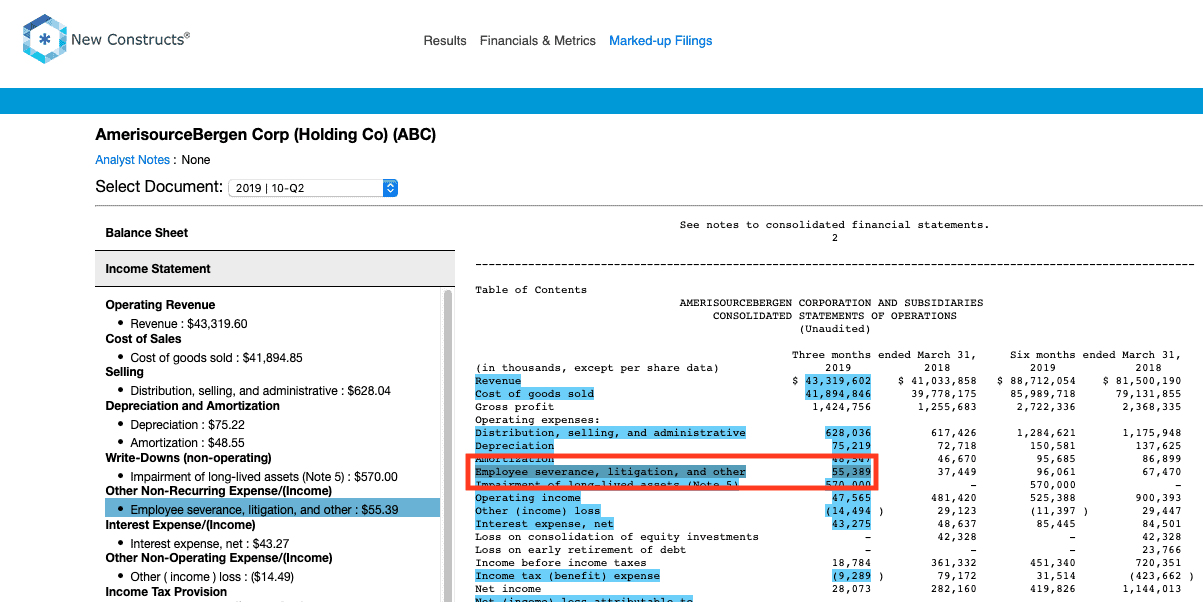Open the Select Document dropdown
Viewport: 1203px width, 602px height.
point(313,188)
